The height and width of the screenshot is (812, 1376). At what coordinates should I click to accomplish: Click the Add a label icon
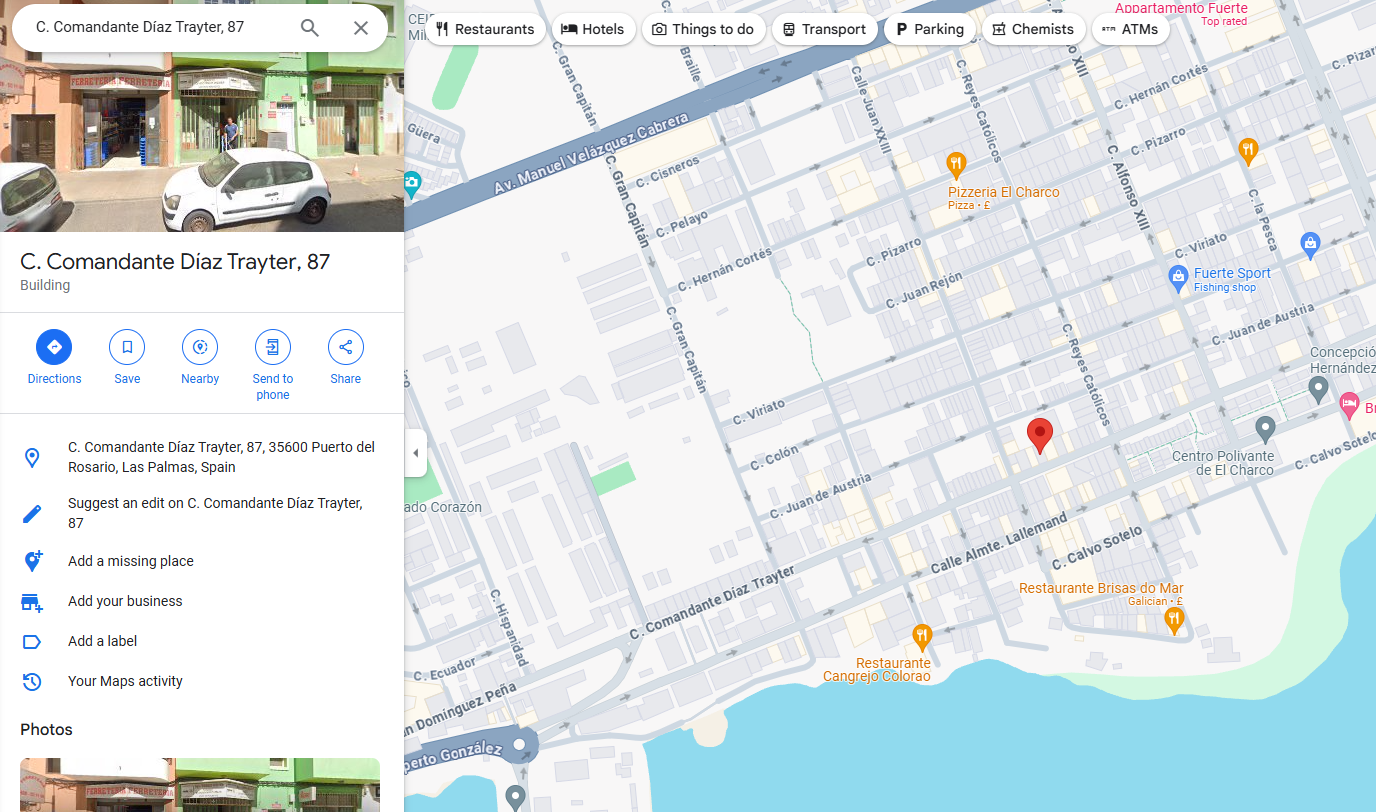(32, 642)
